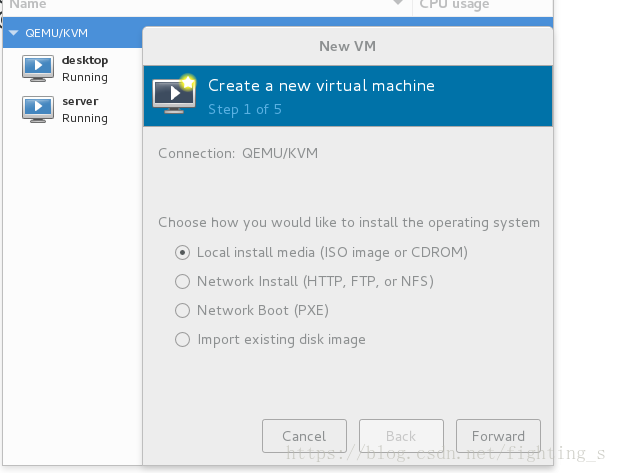Viewport: 617px width, 473px height.
Task: Click the new virtual machine wizard icon
Action: (x=175, y=94)
